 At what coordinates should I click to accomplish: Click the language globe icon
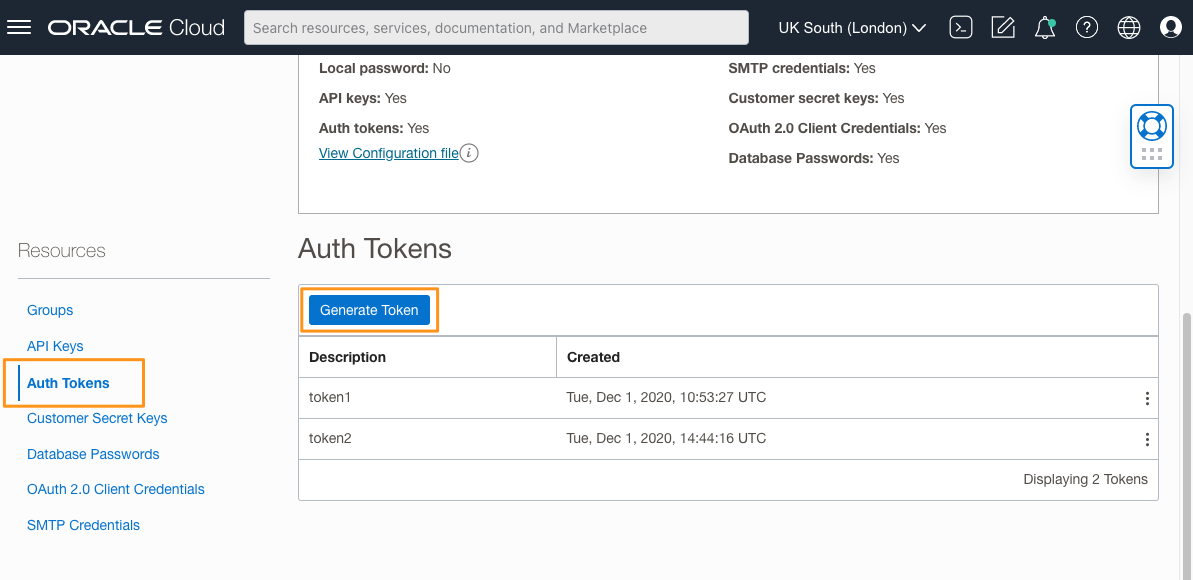coord(1128,27)
